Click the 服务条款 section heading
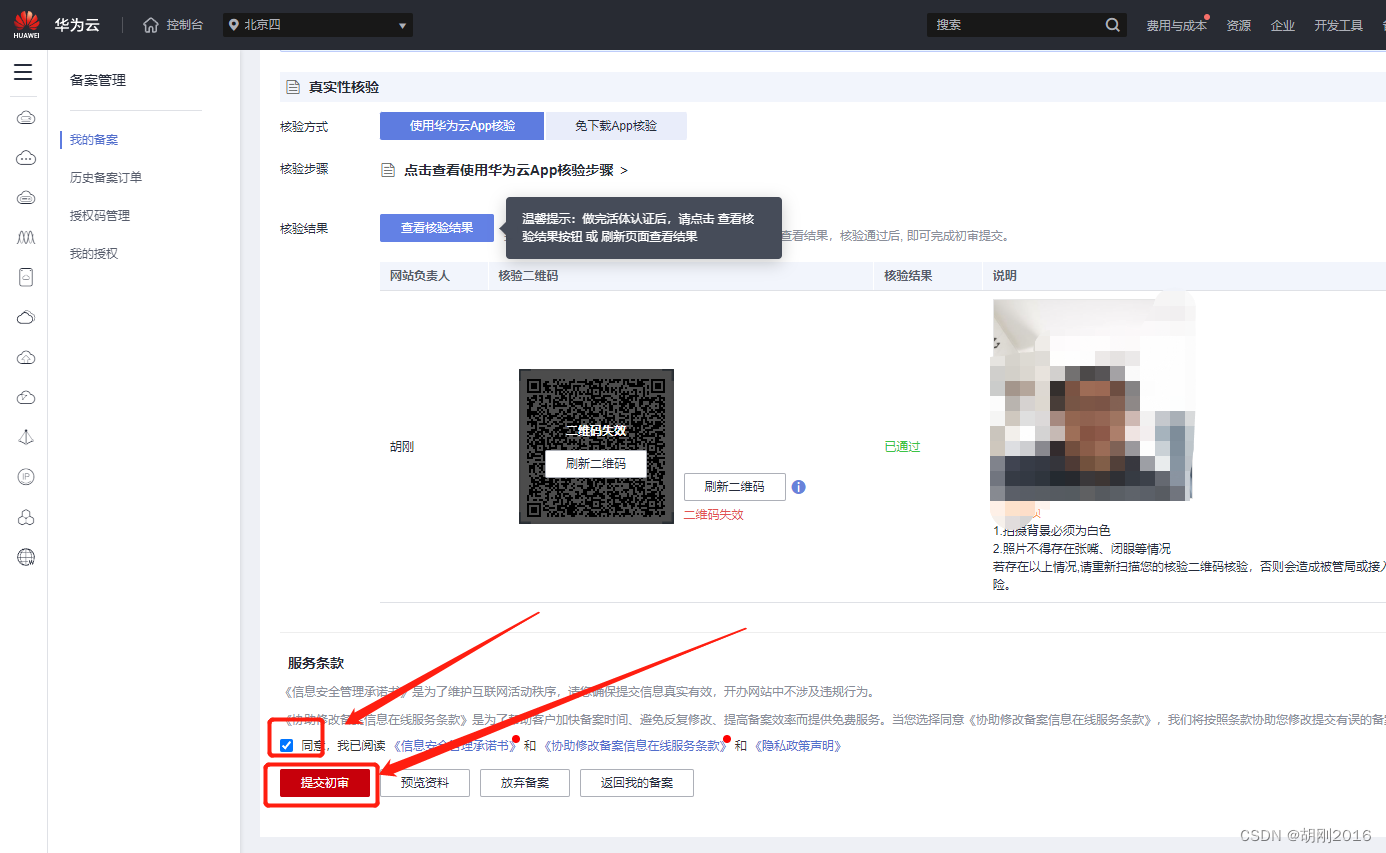This screenshot has height=853, width=1386. (316, 664)
